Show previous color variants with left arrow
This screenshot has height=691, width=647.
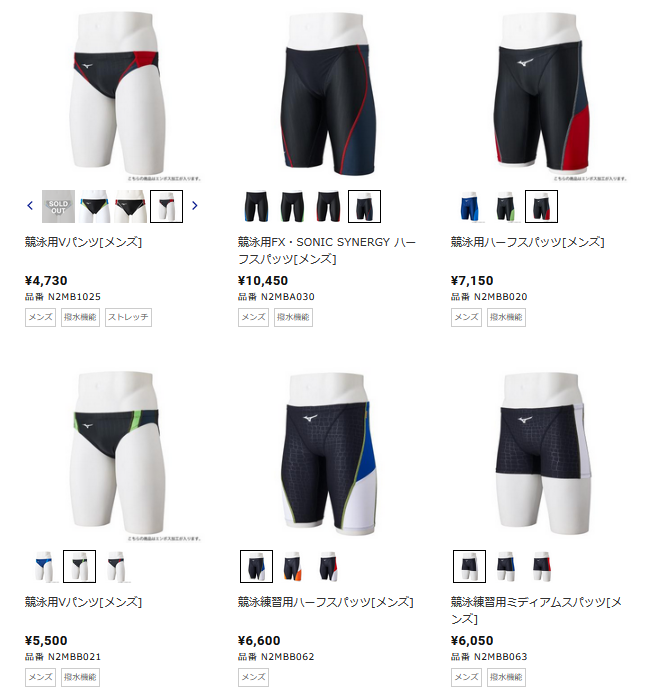30,206
